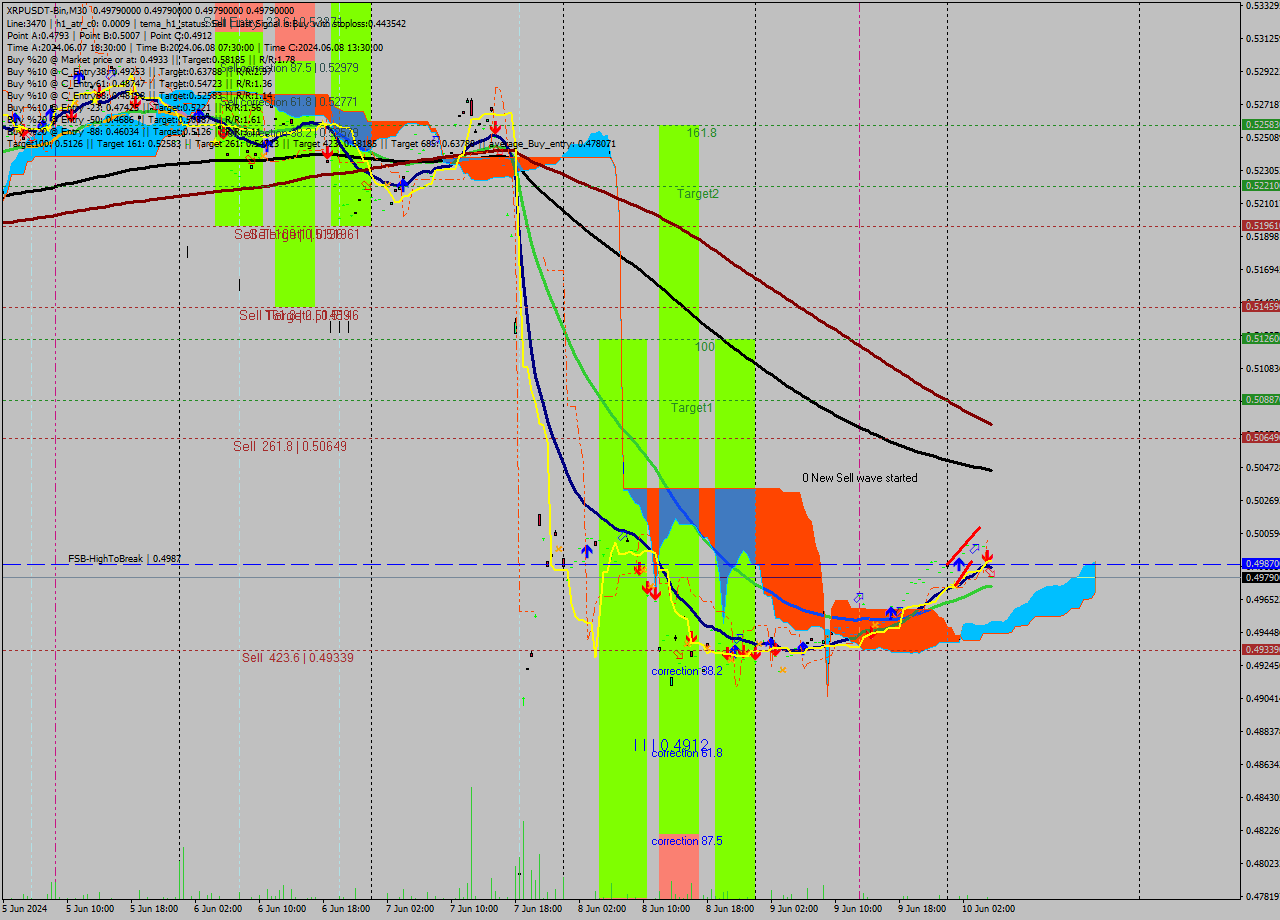Click the 0.53329 price scale value
This screenshot has height=920, width=1280.
coord(1262,6)
